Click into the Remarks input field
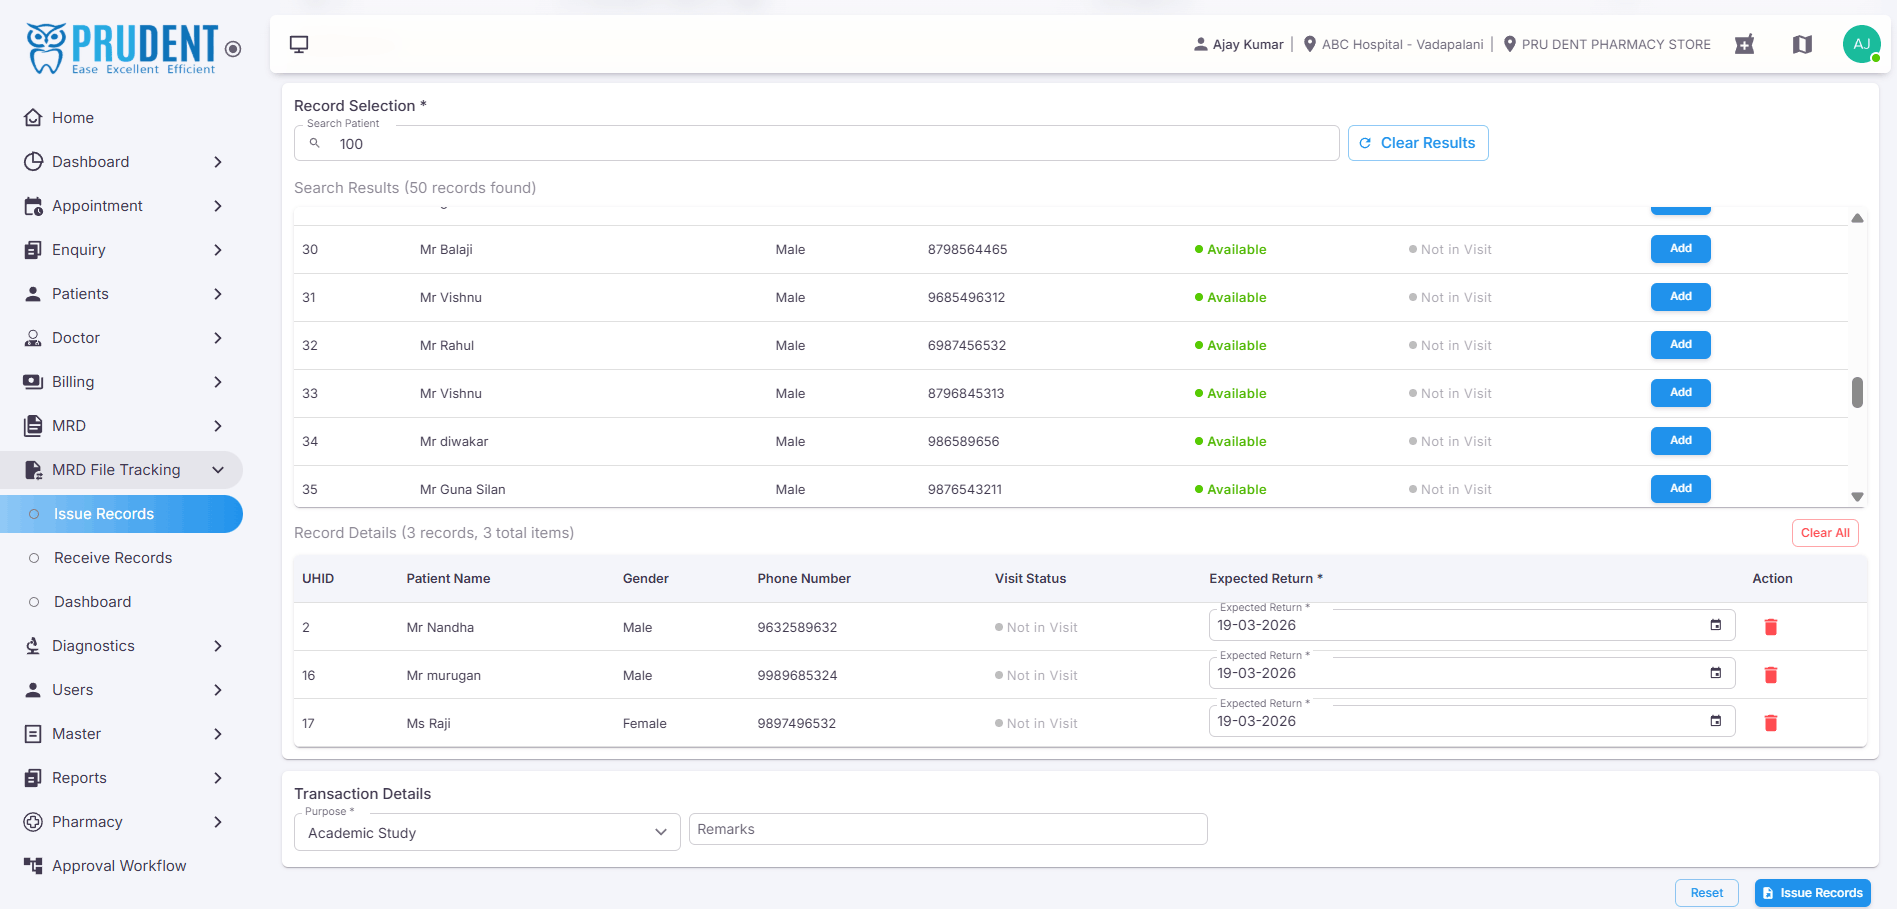The image size is (1897, 909). click(x=948, y=829)
